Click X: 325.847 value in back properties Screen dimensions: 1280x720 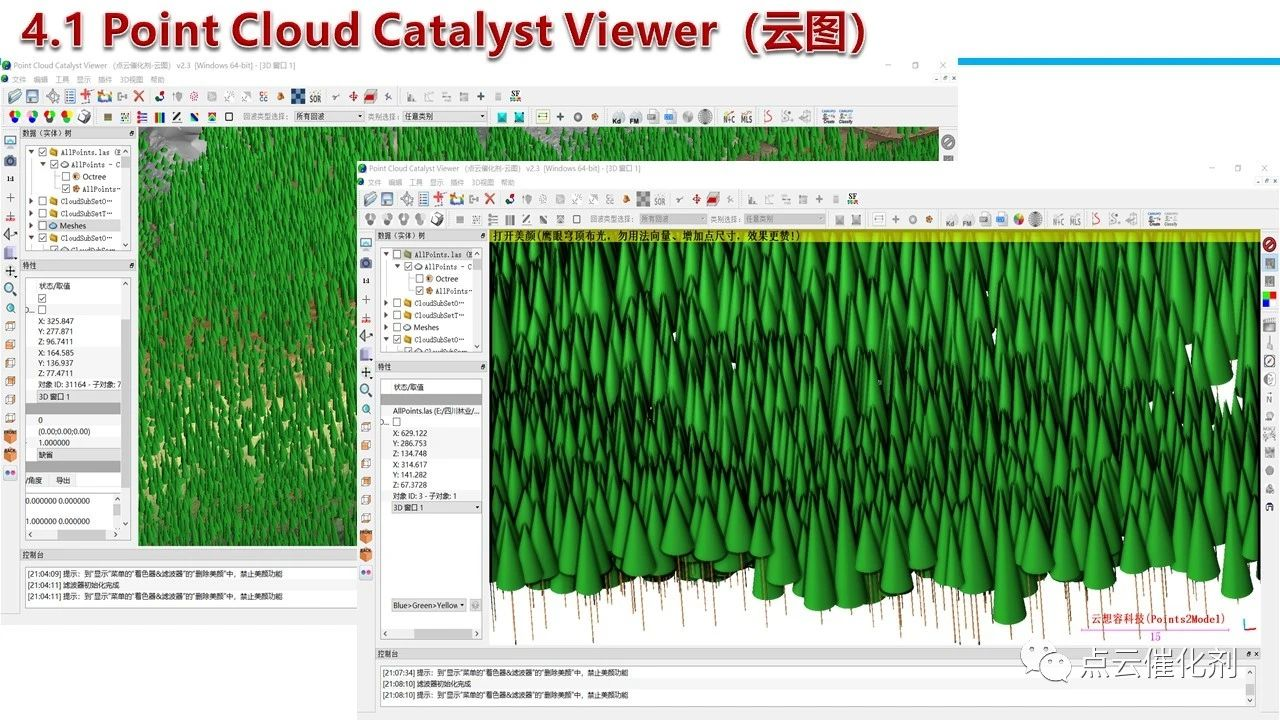coord(55,321)
